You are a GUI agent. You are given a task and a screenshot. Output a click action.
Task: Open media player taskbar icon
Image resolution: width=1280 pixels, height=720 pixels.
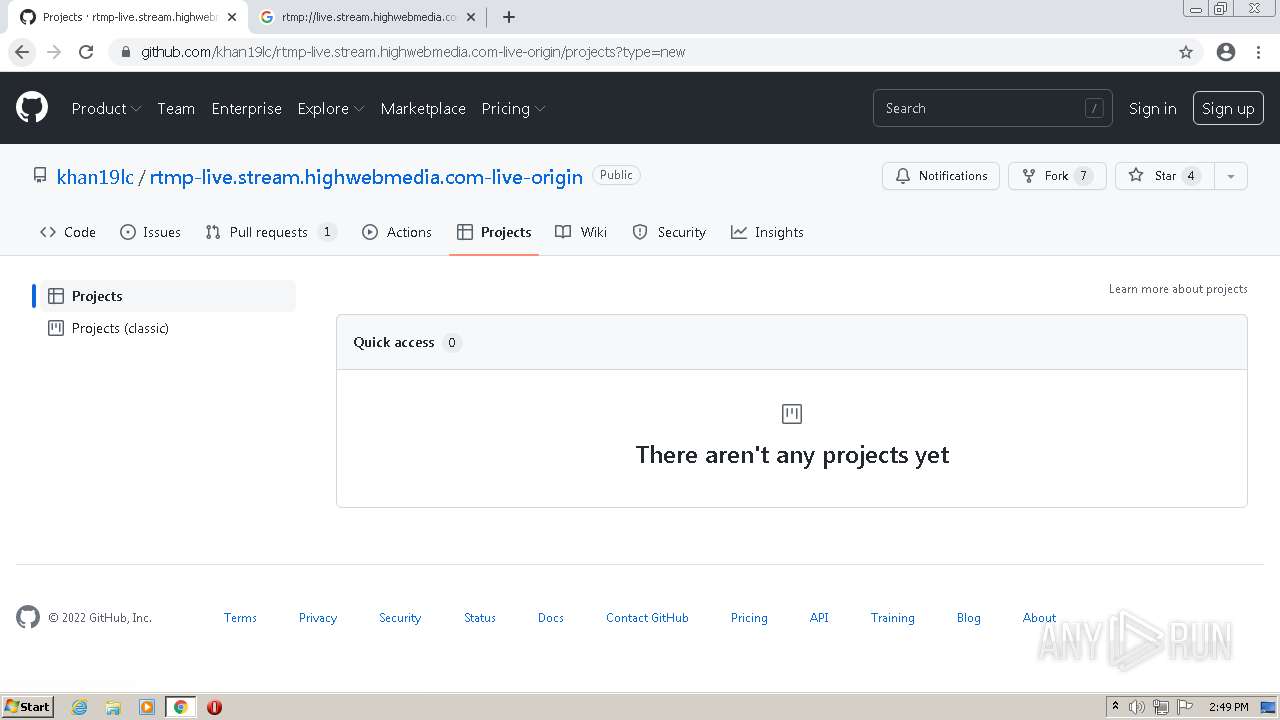pyautogui.click(x=147, y=707)
